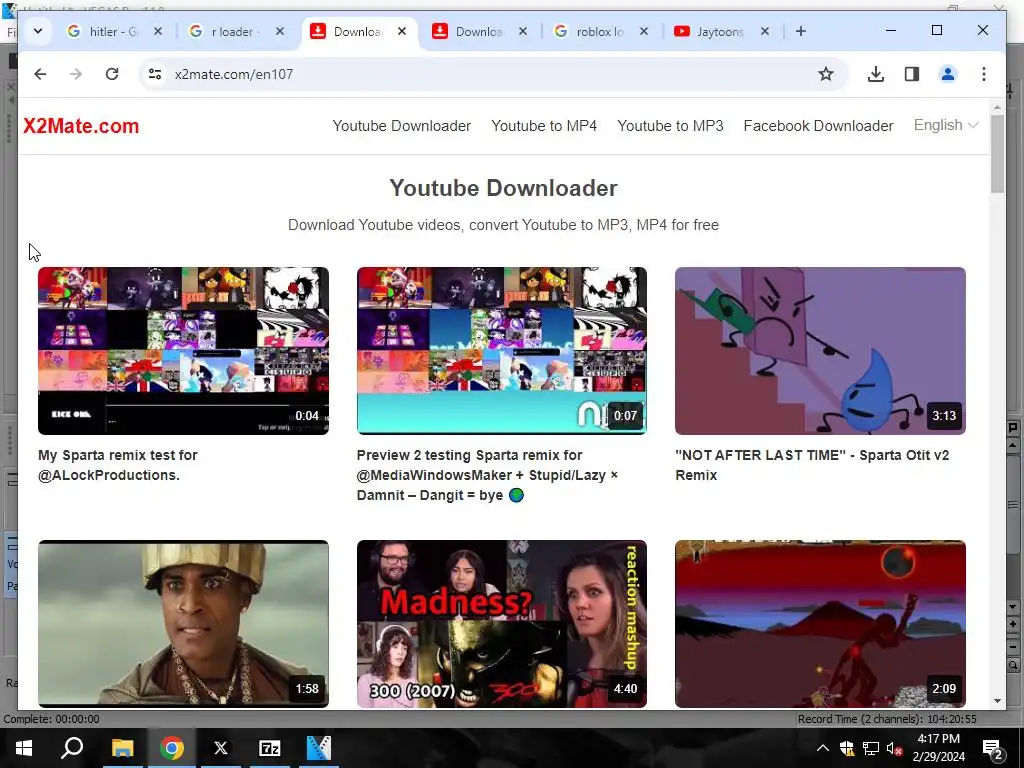
Task: Open the 0:04 Sparta remix test thumbnail
Action: 184,351
